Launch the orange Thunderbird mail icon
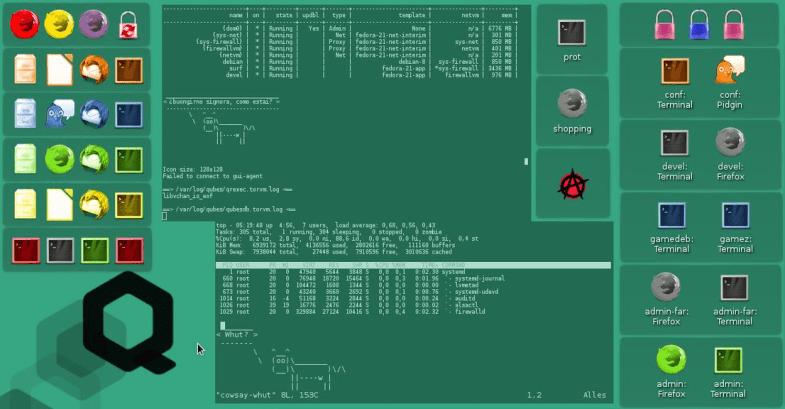Viewport: 785px width, 409px height. 94,69
